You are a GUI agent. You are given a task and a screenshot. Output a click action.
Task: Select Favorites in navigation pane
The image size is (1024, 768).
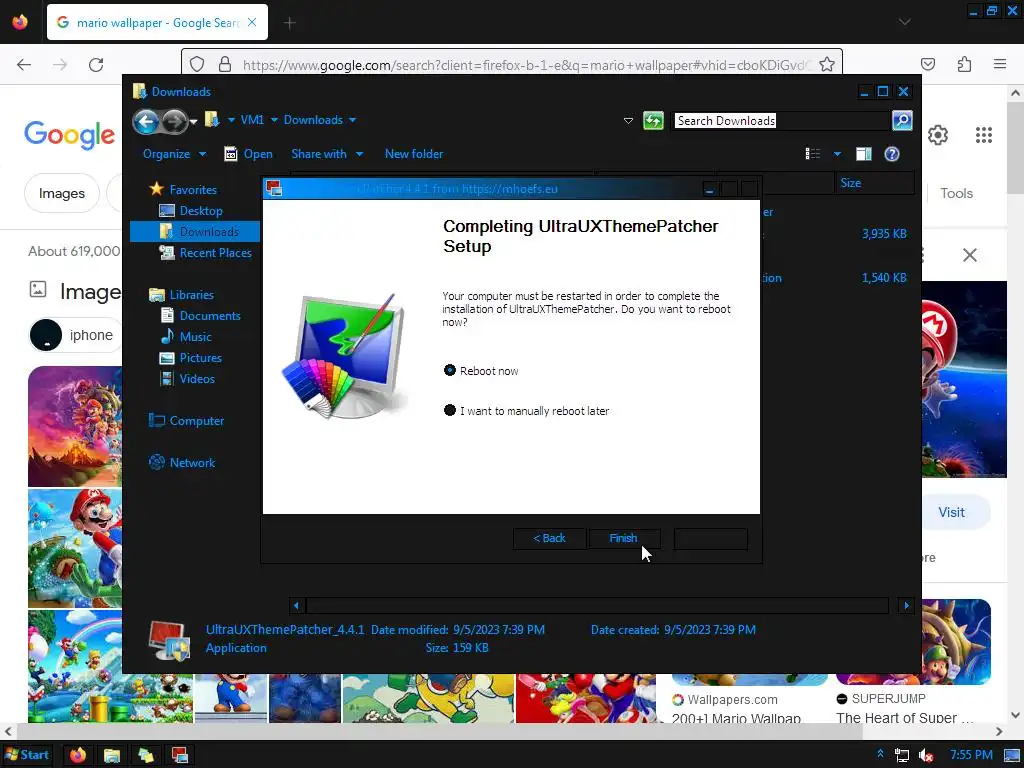(184, 189)
